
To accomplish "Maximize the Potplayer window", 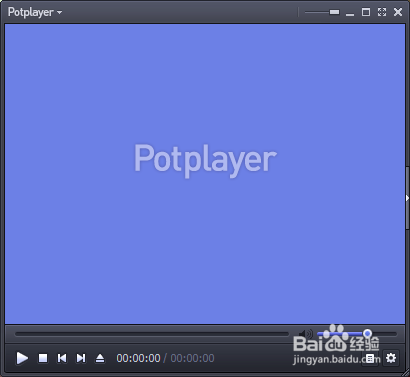I will pos(366,12).
